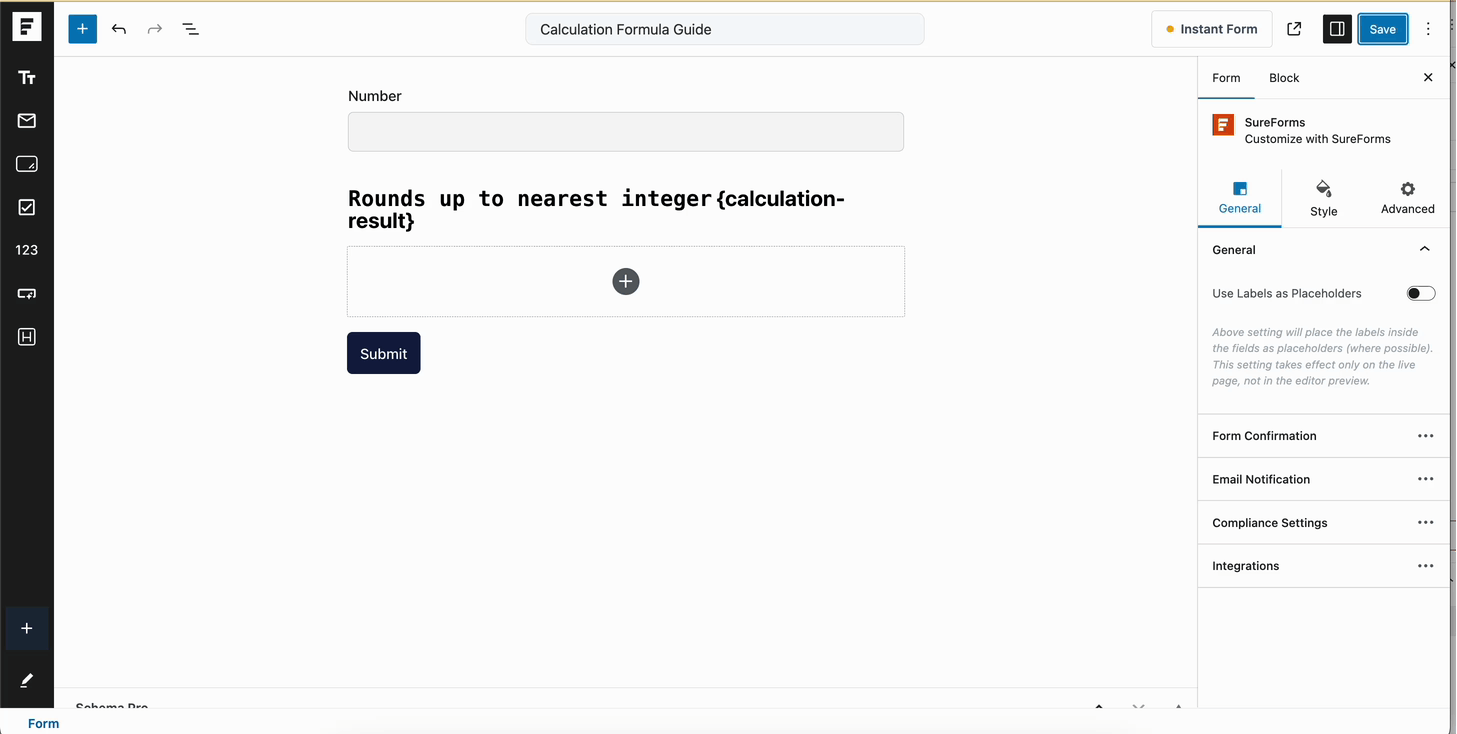The width and height of the screenshot is (1457, 734).
Task: Enable Use Labels as Placeholders
Action: click(x=1419, y=293)
